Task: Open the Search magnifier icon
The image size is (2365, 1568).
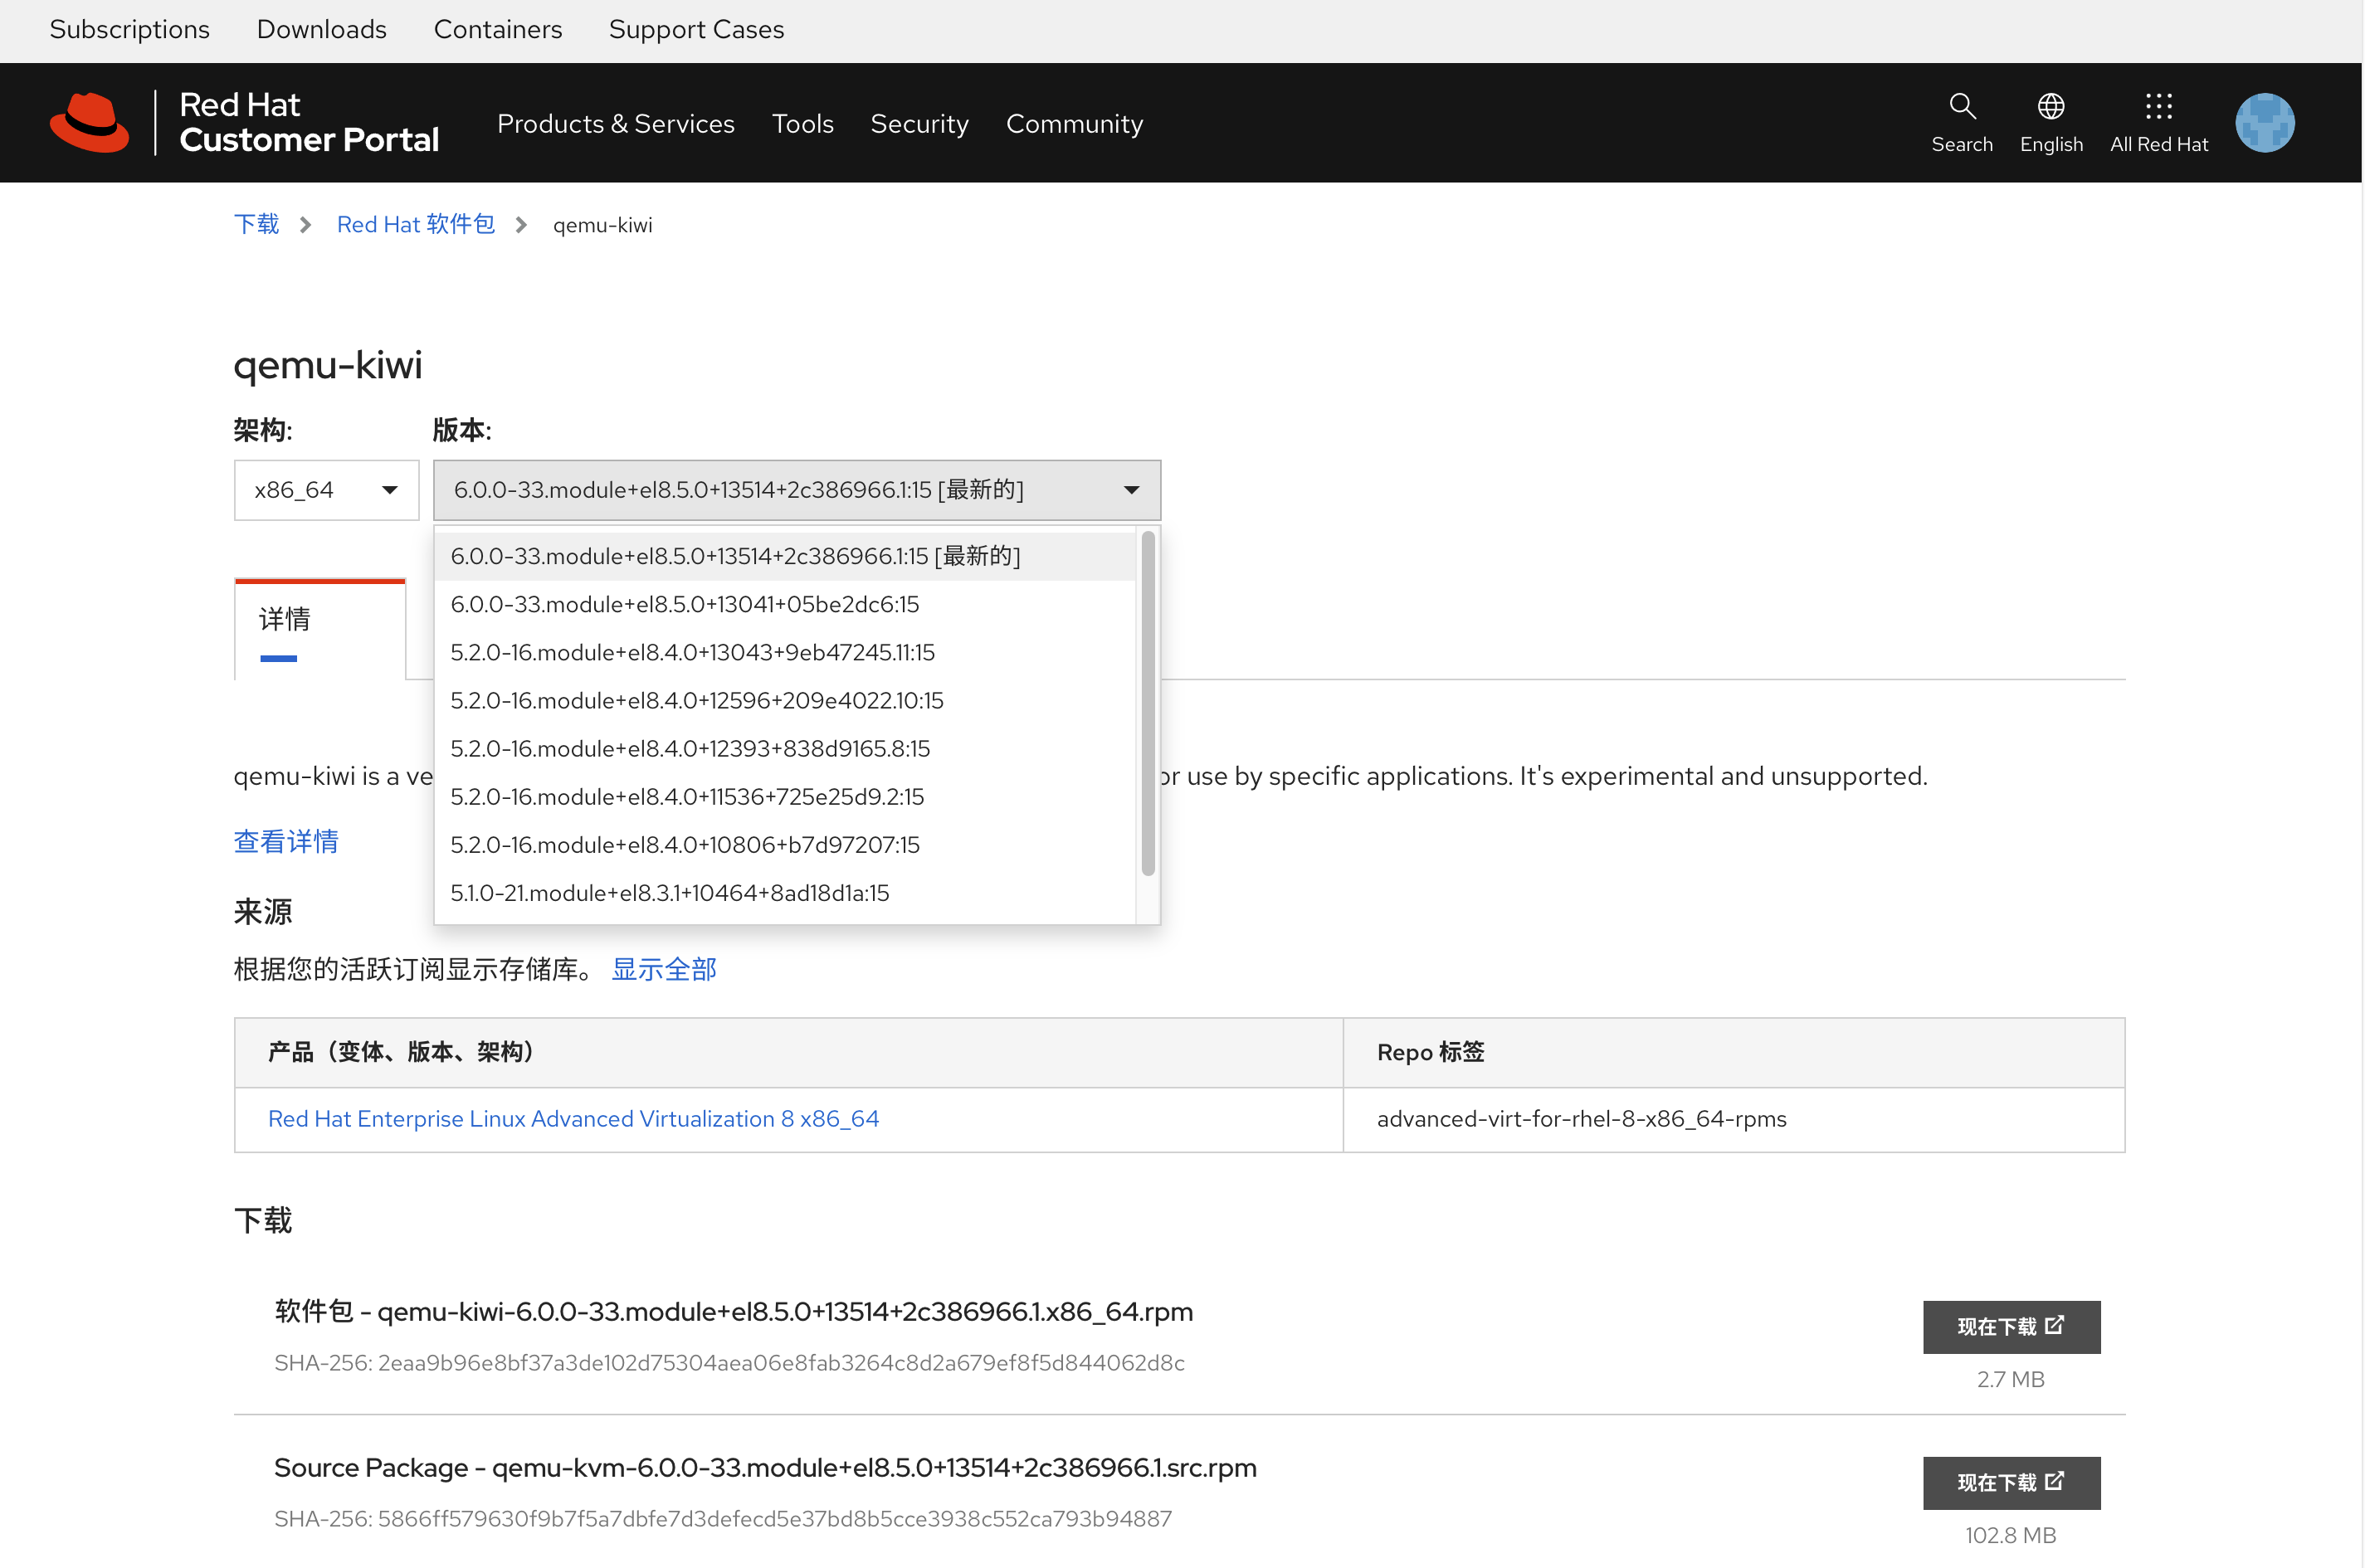Action: (1962, 106)
